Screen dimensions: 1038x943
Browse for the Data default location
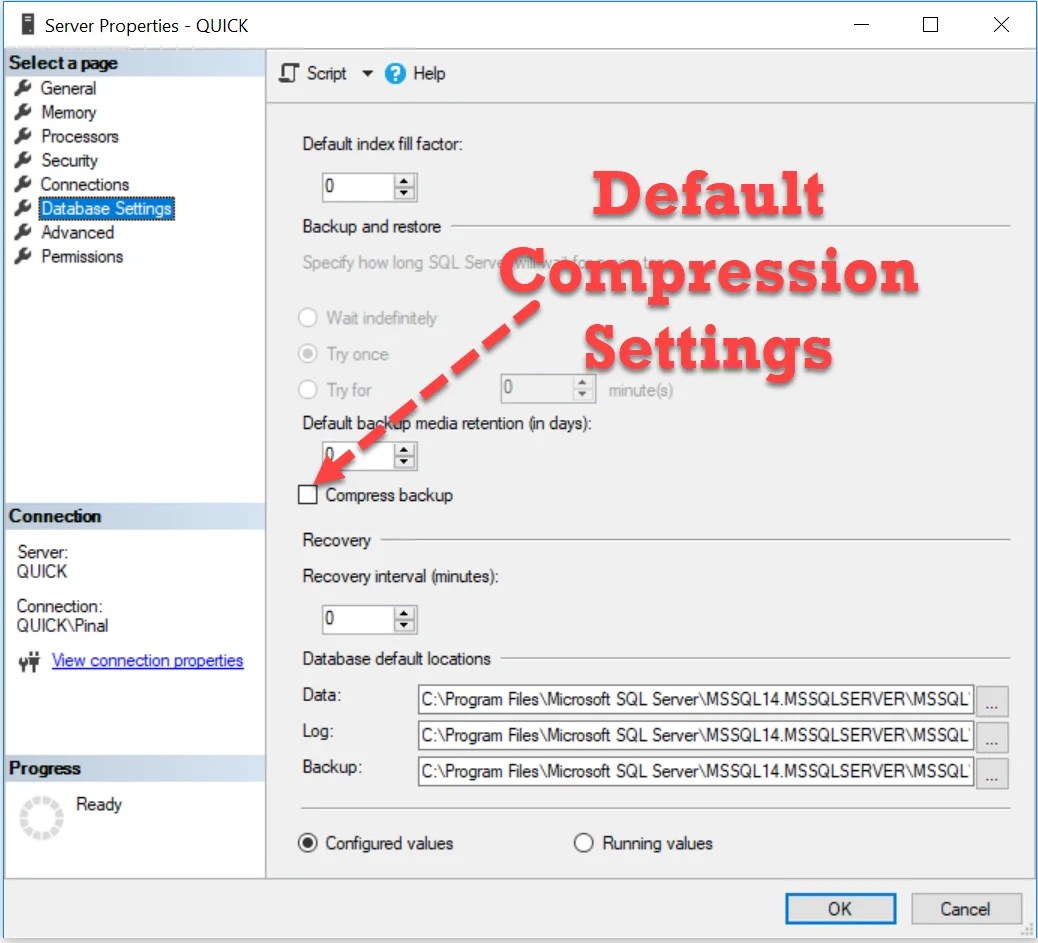tap(992, 700)
